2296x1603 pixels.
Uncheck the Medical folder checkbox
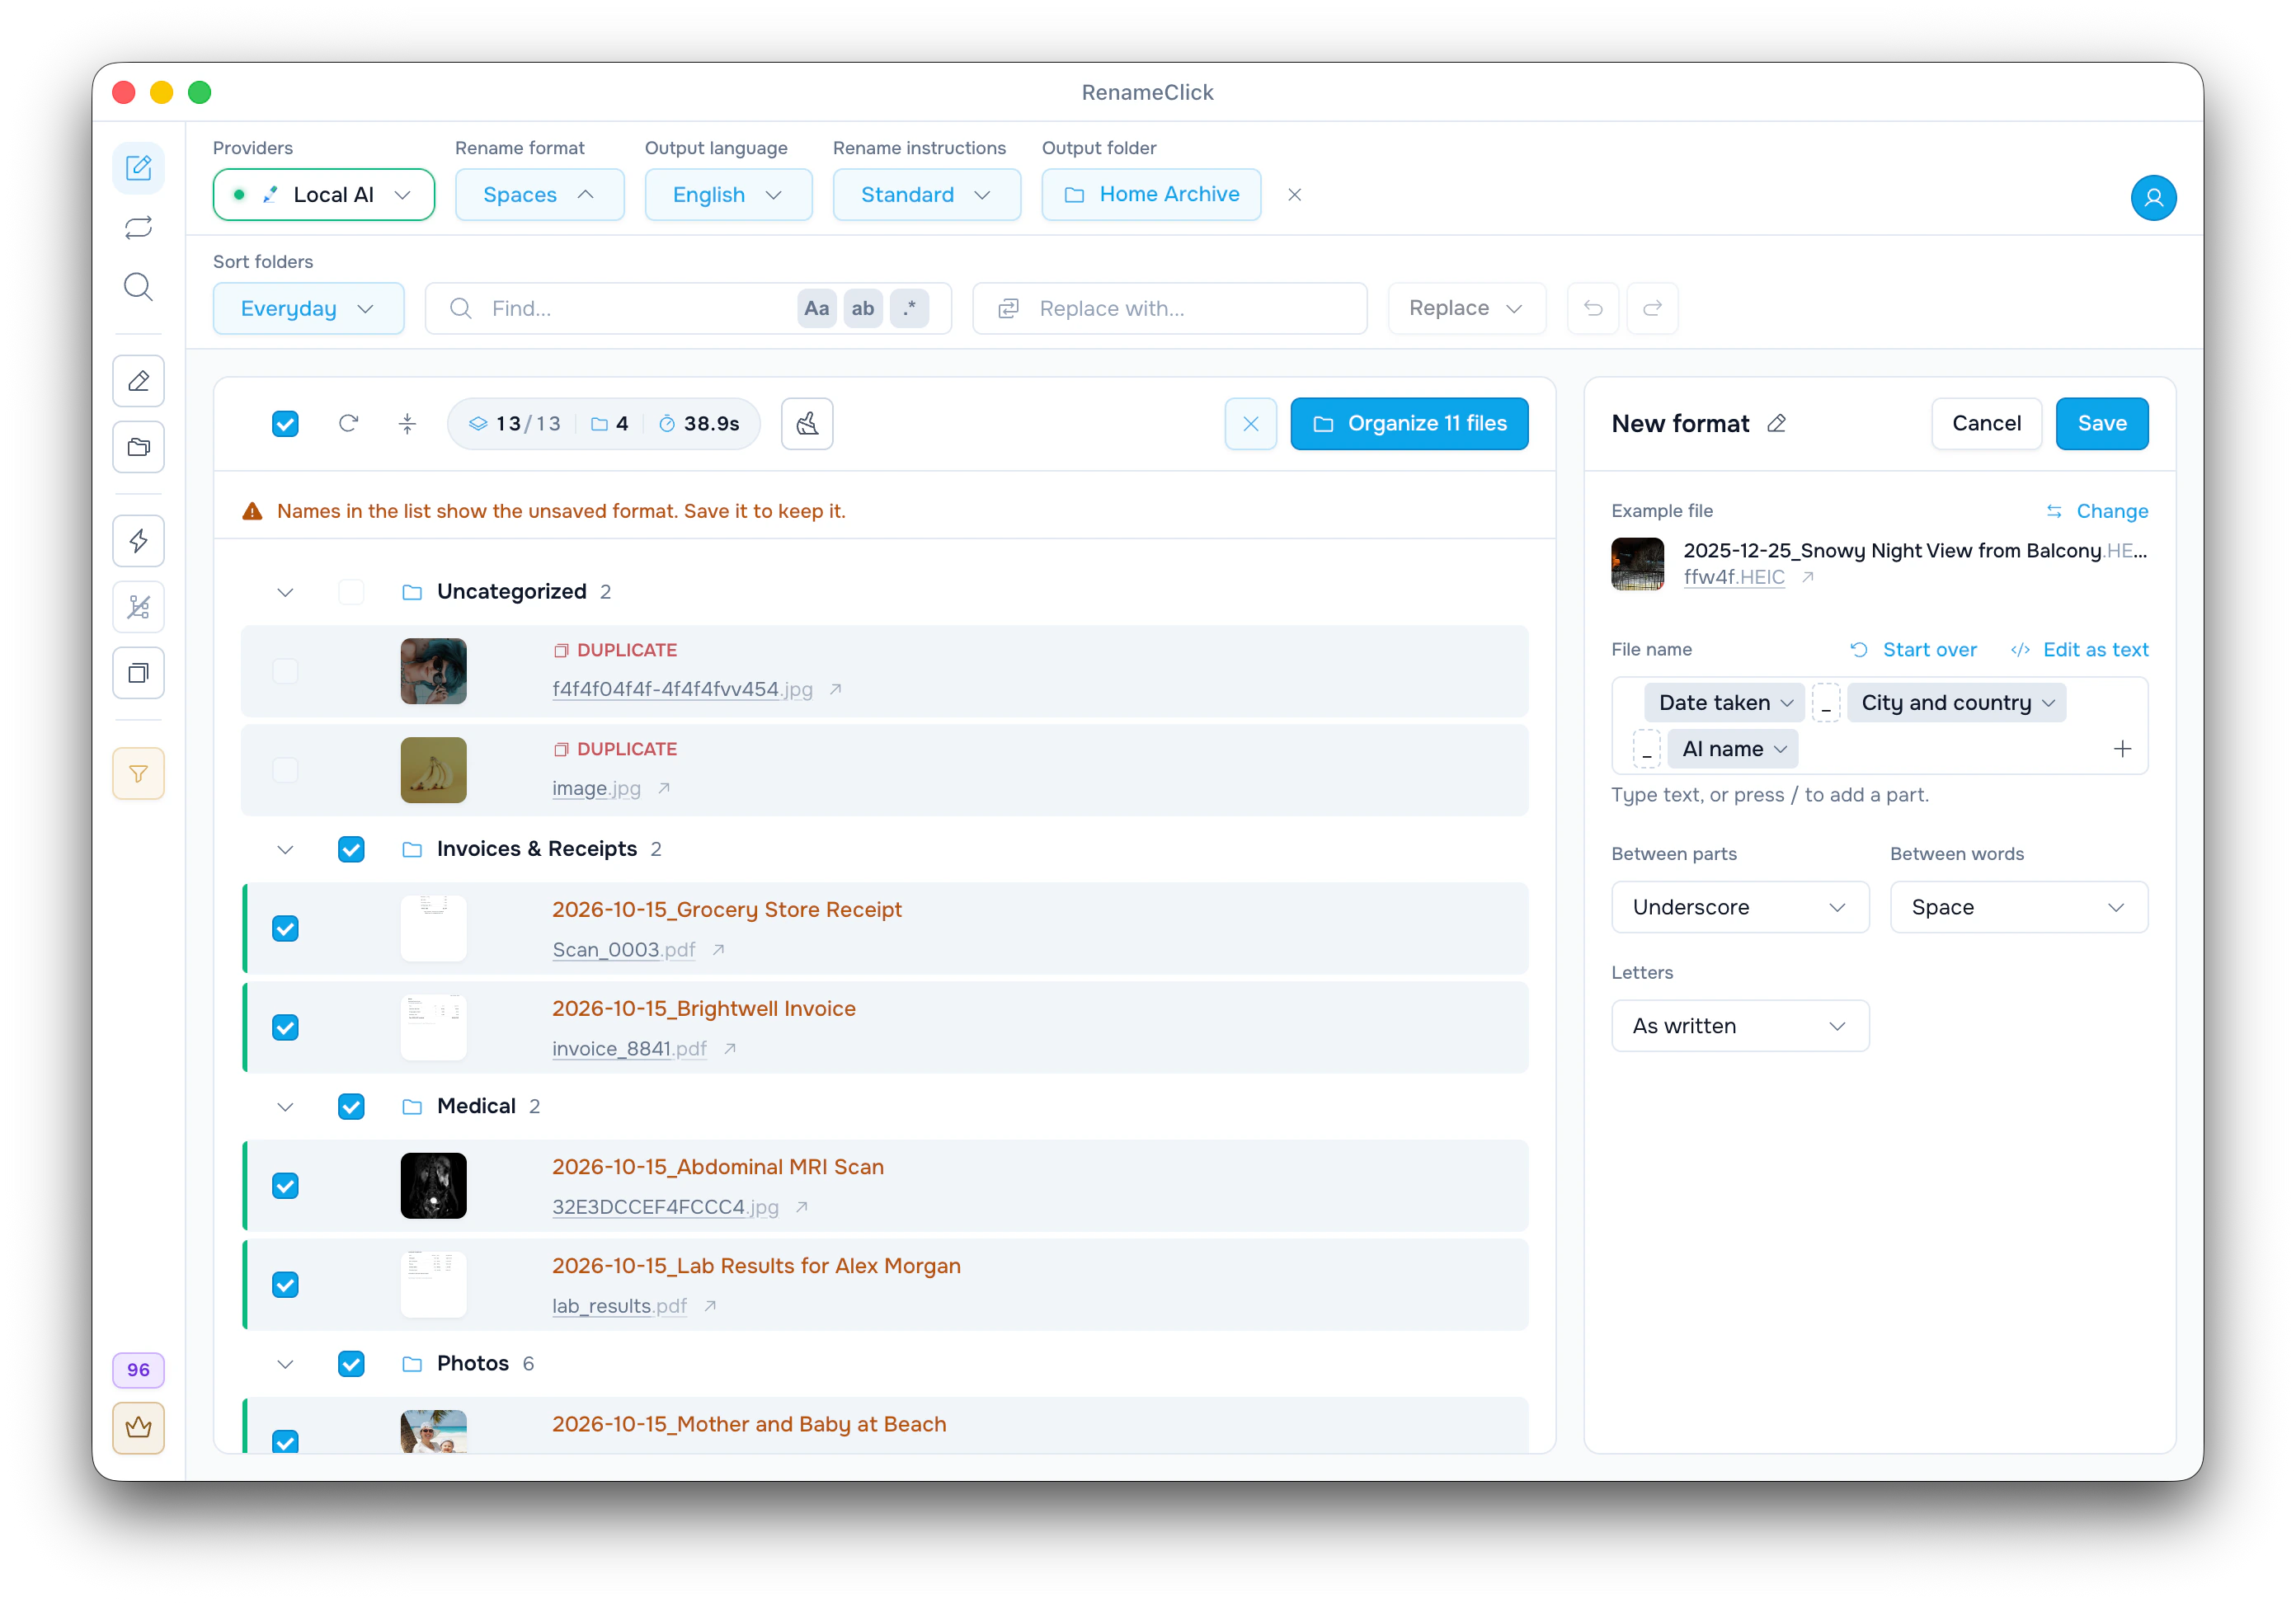(351, 1106)
